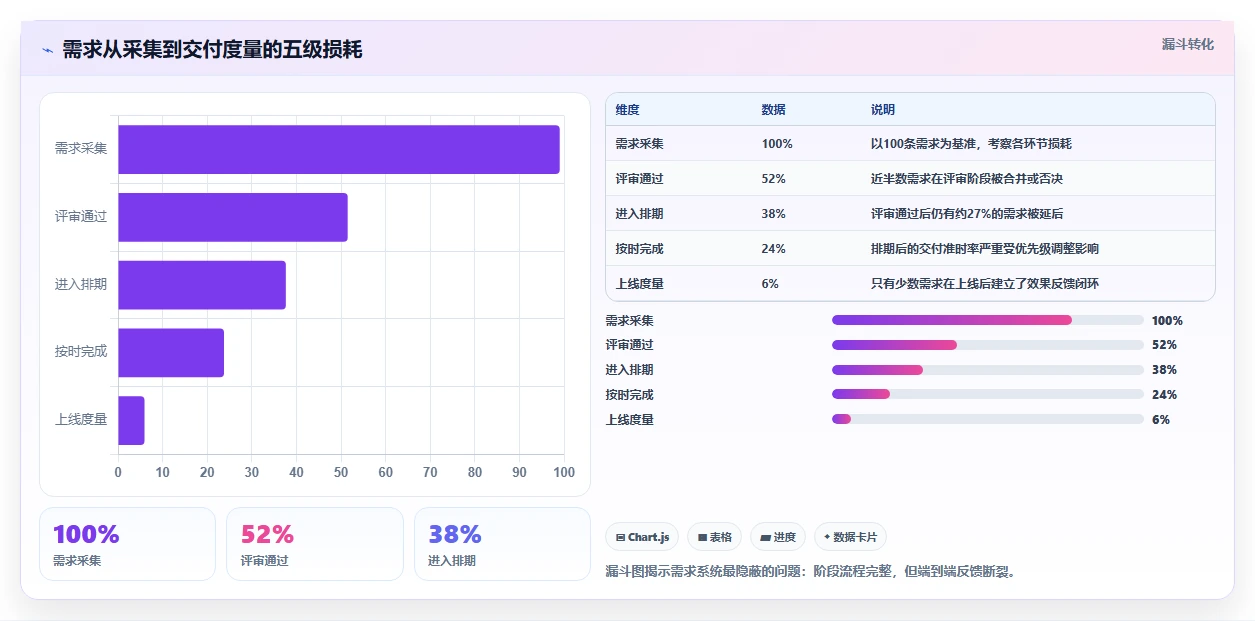Image resolution: width=1255 pixels, height=621 pixels.
Task: Click the 上线度量 cell in the table
Action: 640,284
